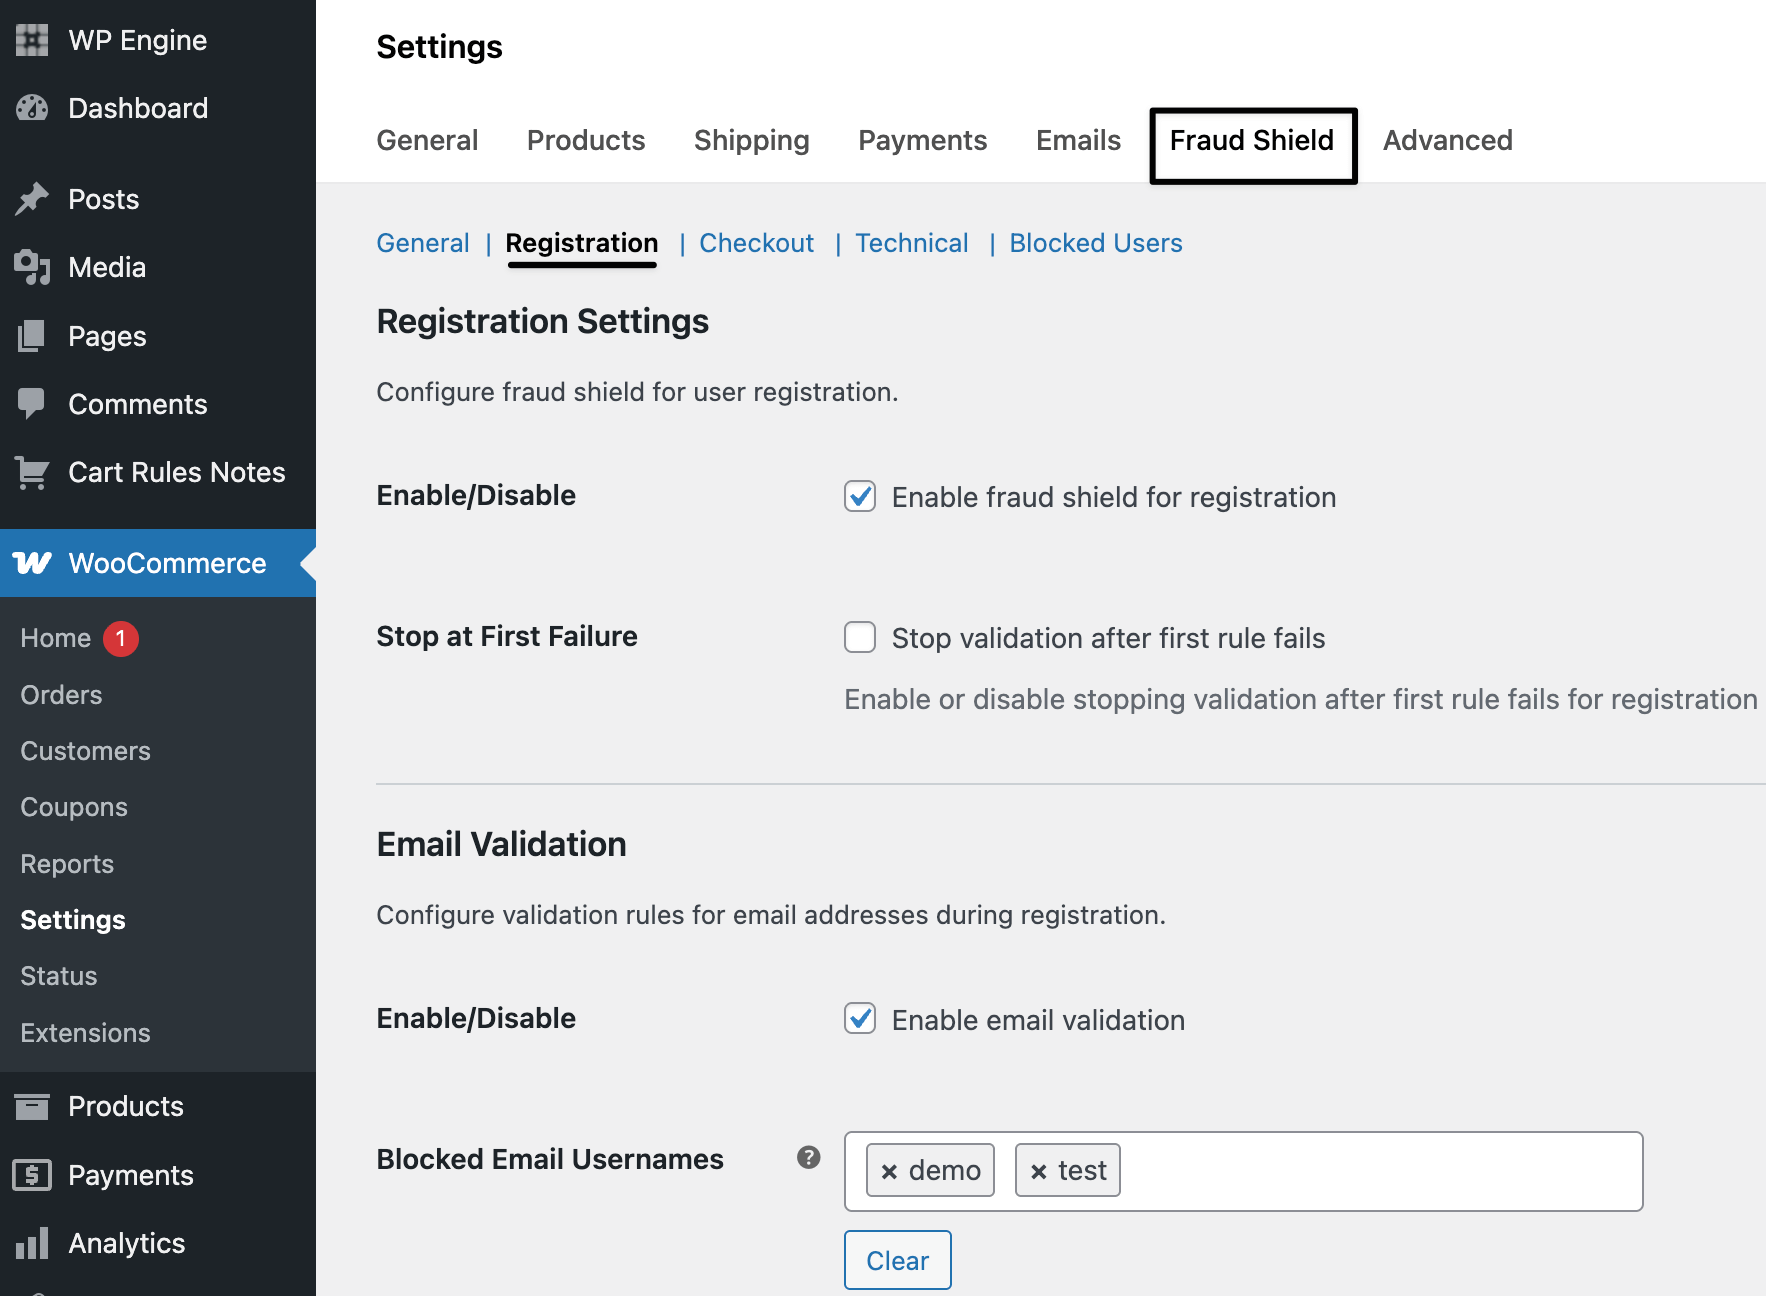This screenshot has width=1766, height=1296.
Task: Open the Coupons page link
Action: pos(73,807)
